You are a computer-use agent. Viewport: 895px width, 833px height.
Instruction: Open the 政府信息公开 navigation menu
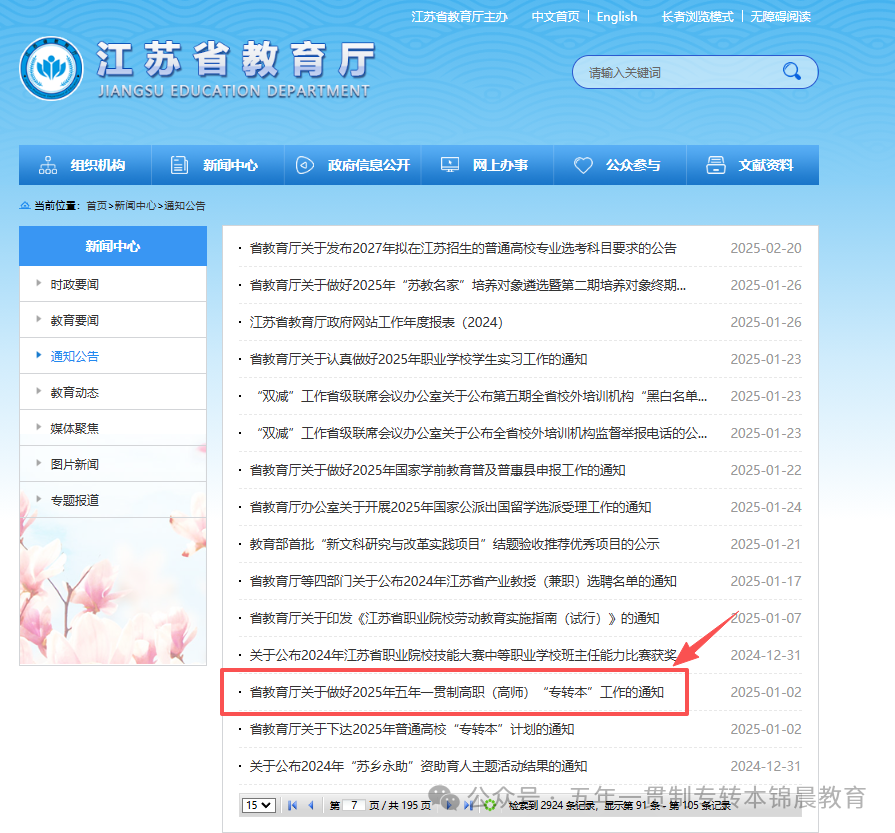[355, 165]
